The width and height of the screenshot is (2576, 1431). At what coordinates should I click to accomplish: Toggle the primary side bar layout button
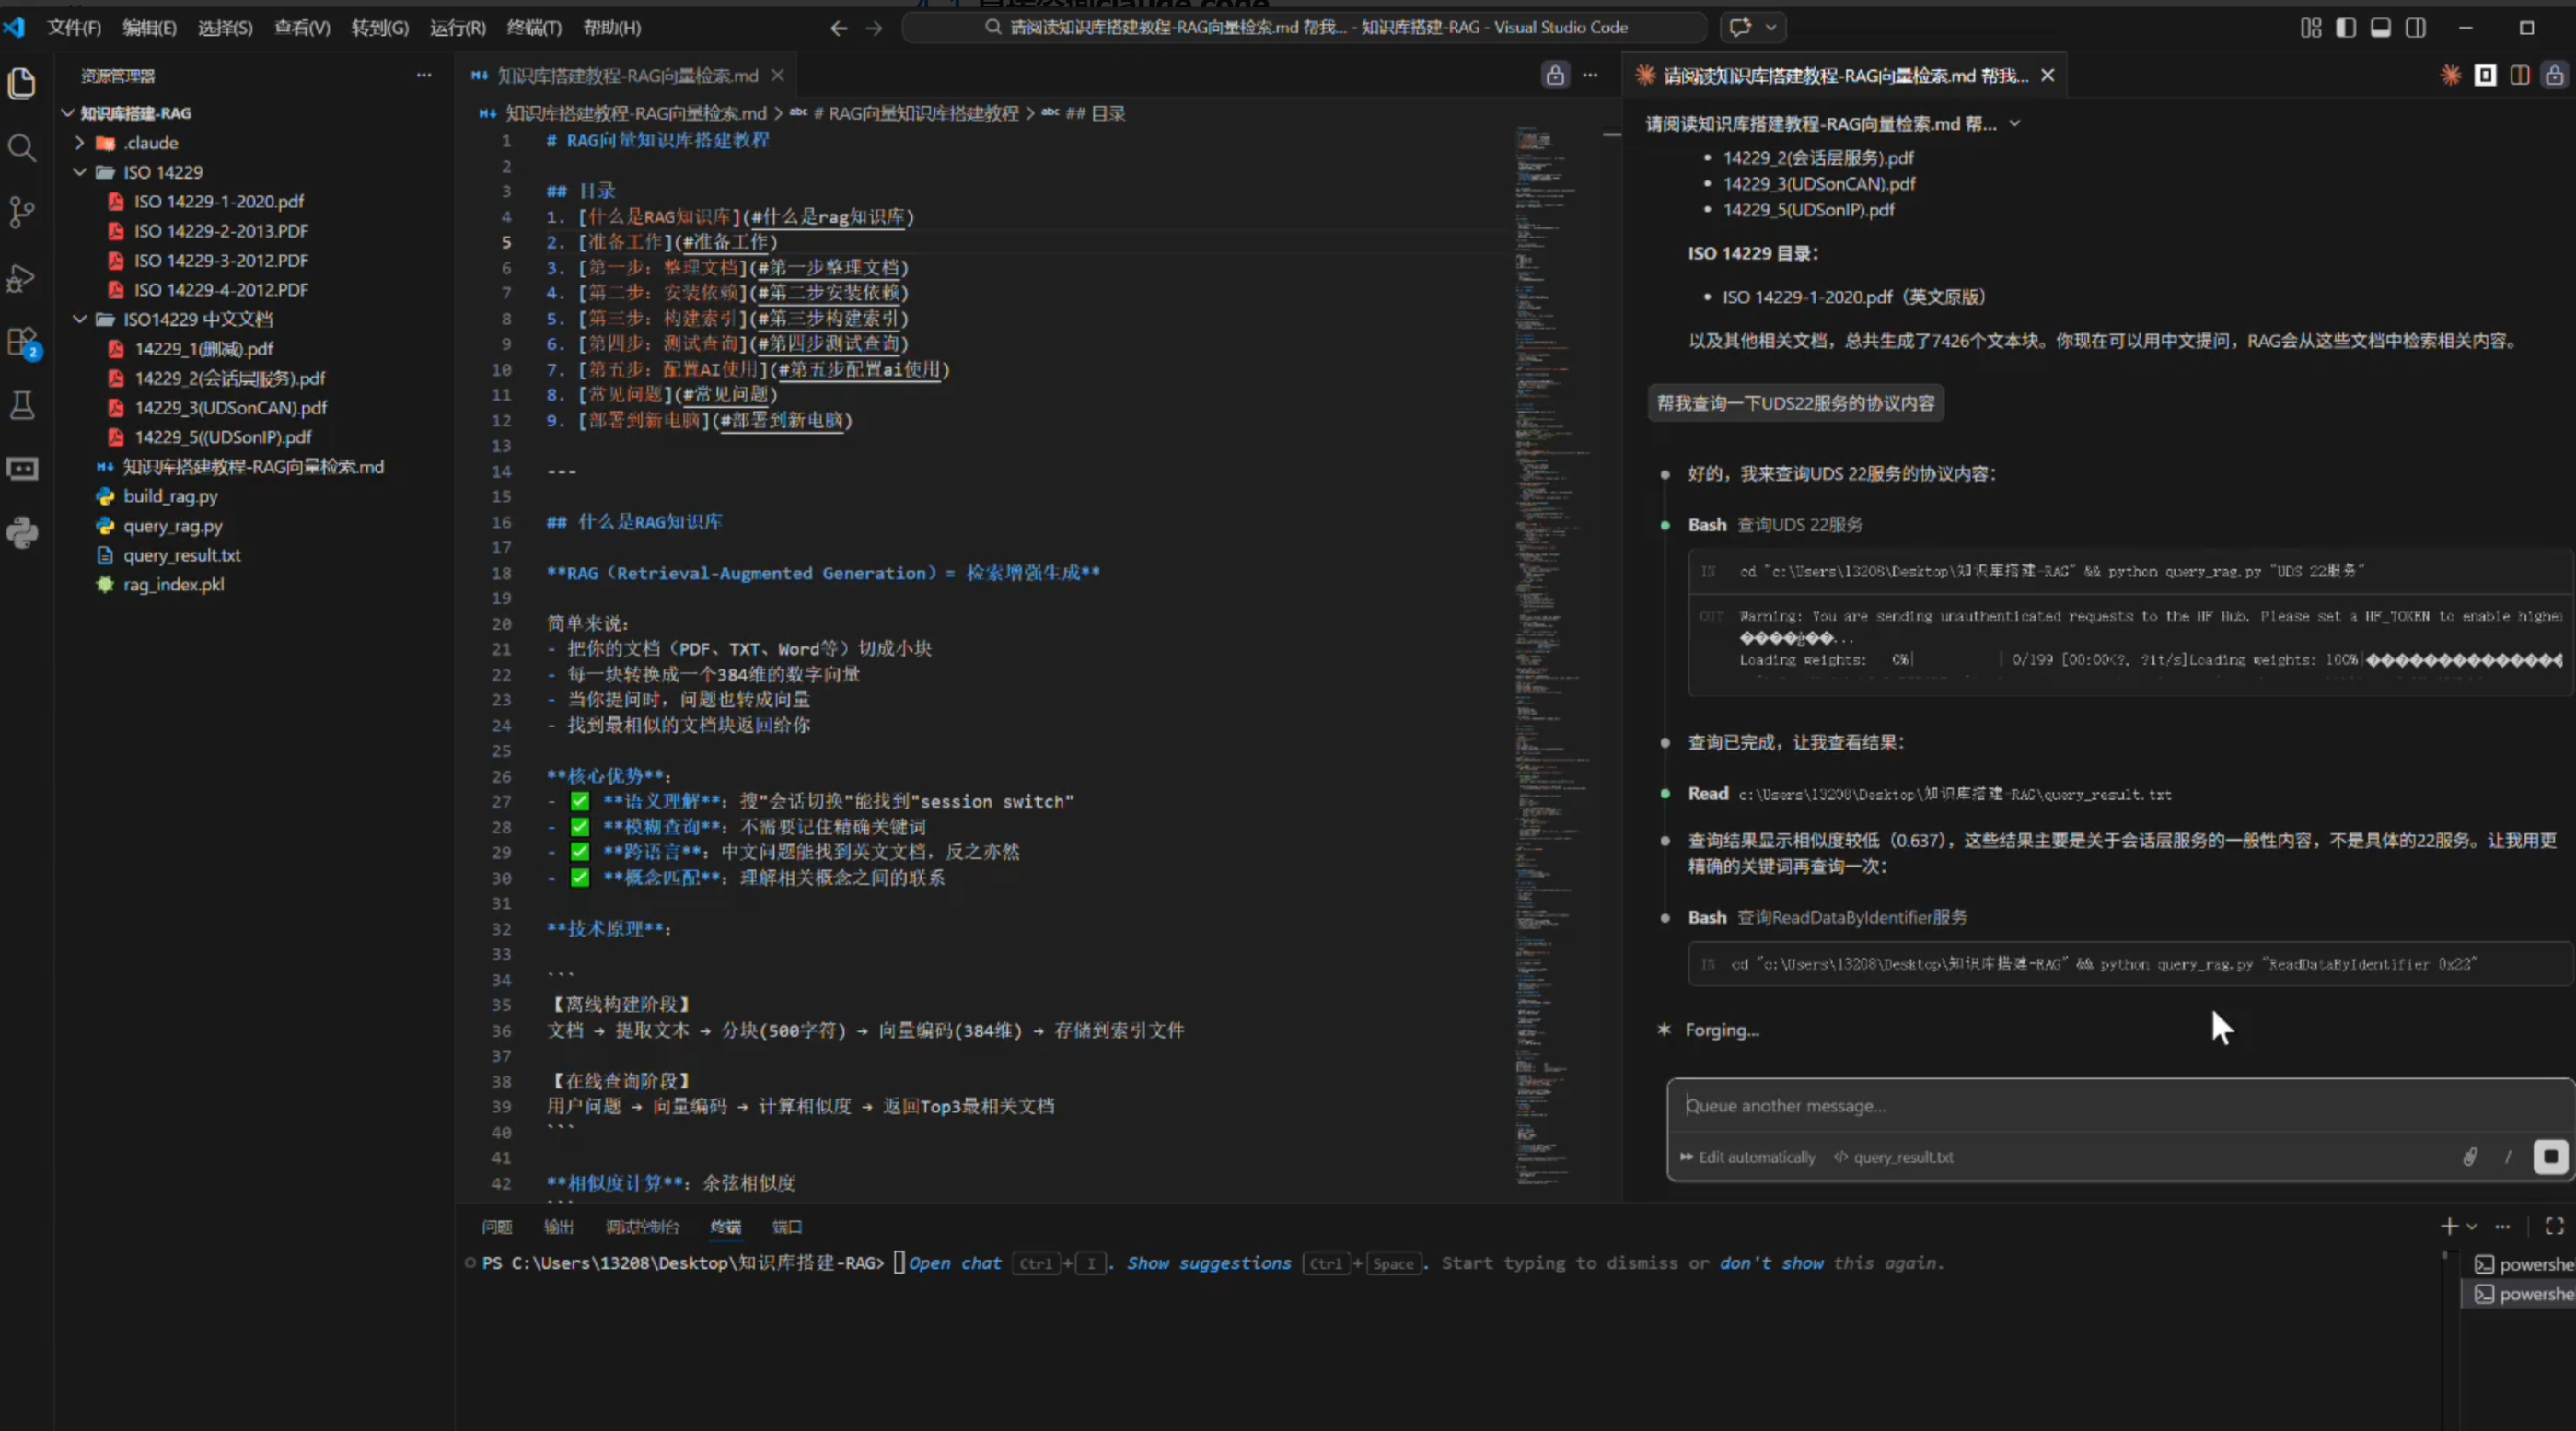point(2345,28)
